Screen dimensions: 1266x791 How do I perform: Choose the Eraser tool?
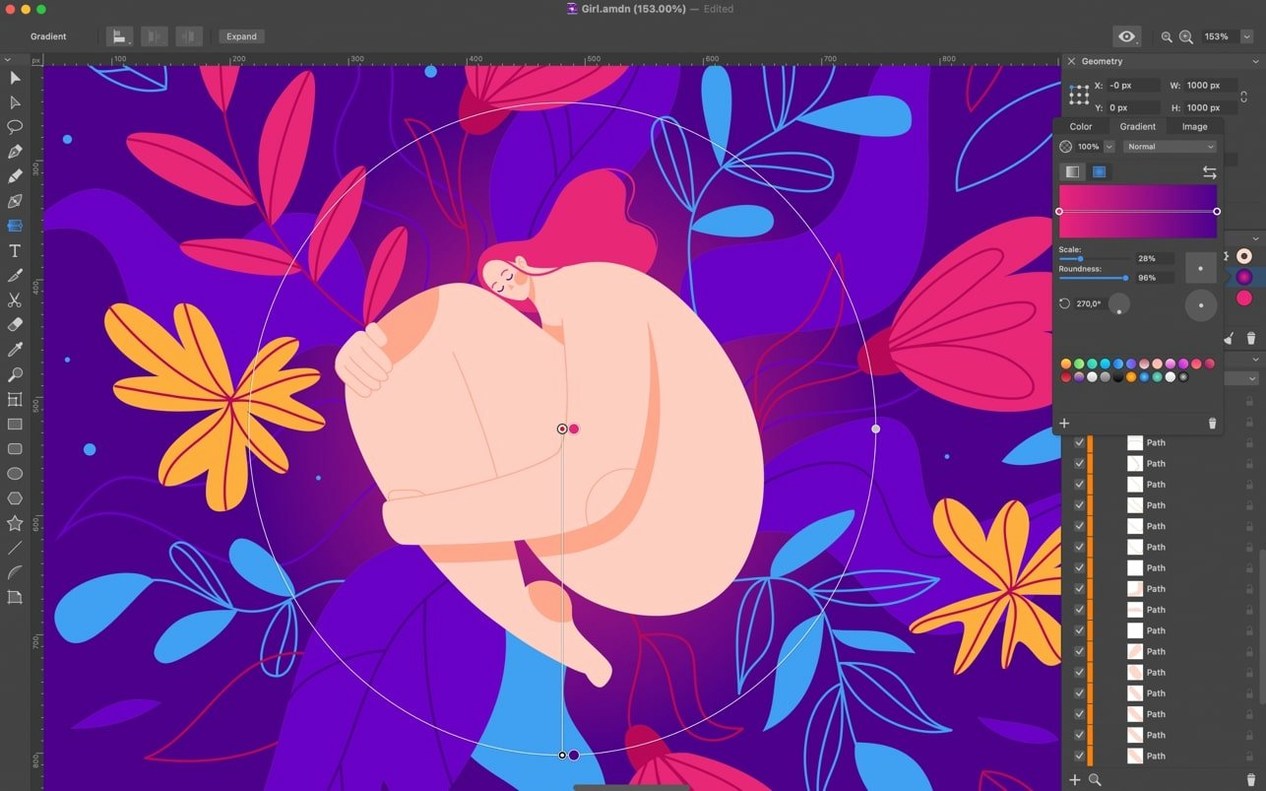tap(15, 325)
